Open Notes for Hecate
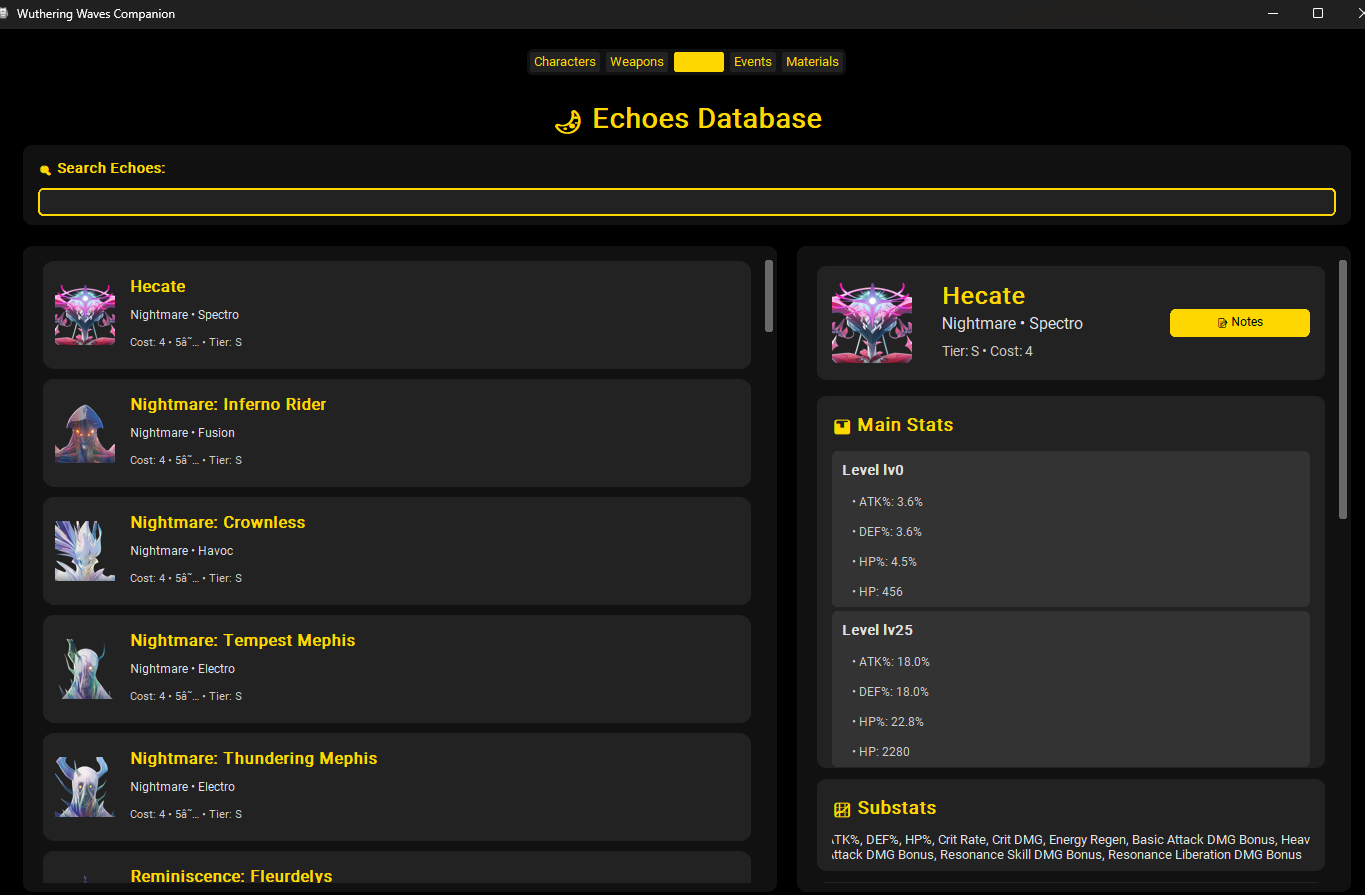1365x895 pixels. (1240, 323)
